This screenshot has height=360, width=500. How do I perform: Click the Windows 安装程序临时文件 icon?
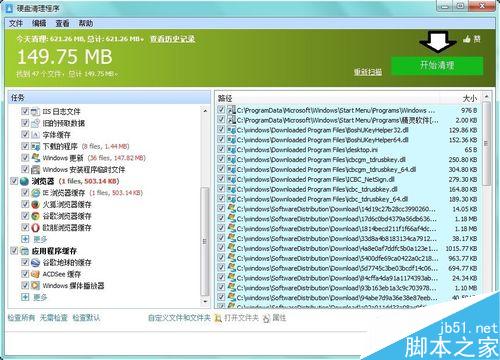pos(35,170)
